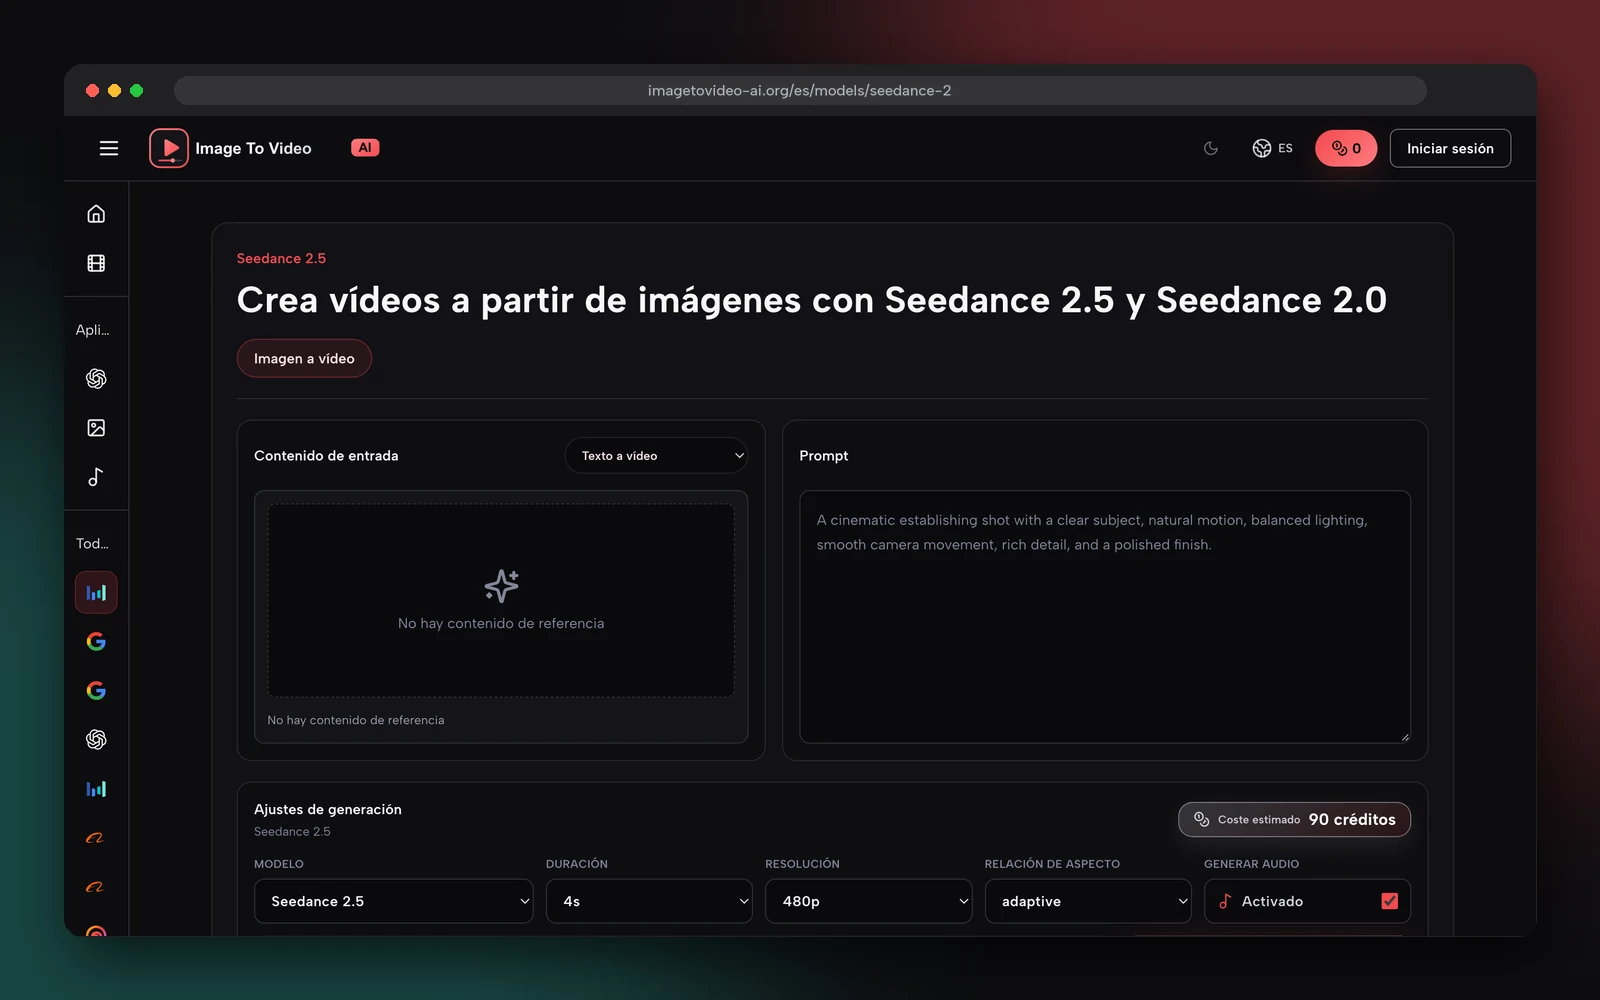Open the hamburger menu in the header
Image resolution: width=1600 pixels, height=1000 pixels.
coord(109,148)
